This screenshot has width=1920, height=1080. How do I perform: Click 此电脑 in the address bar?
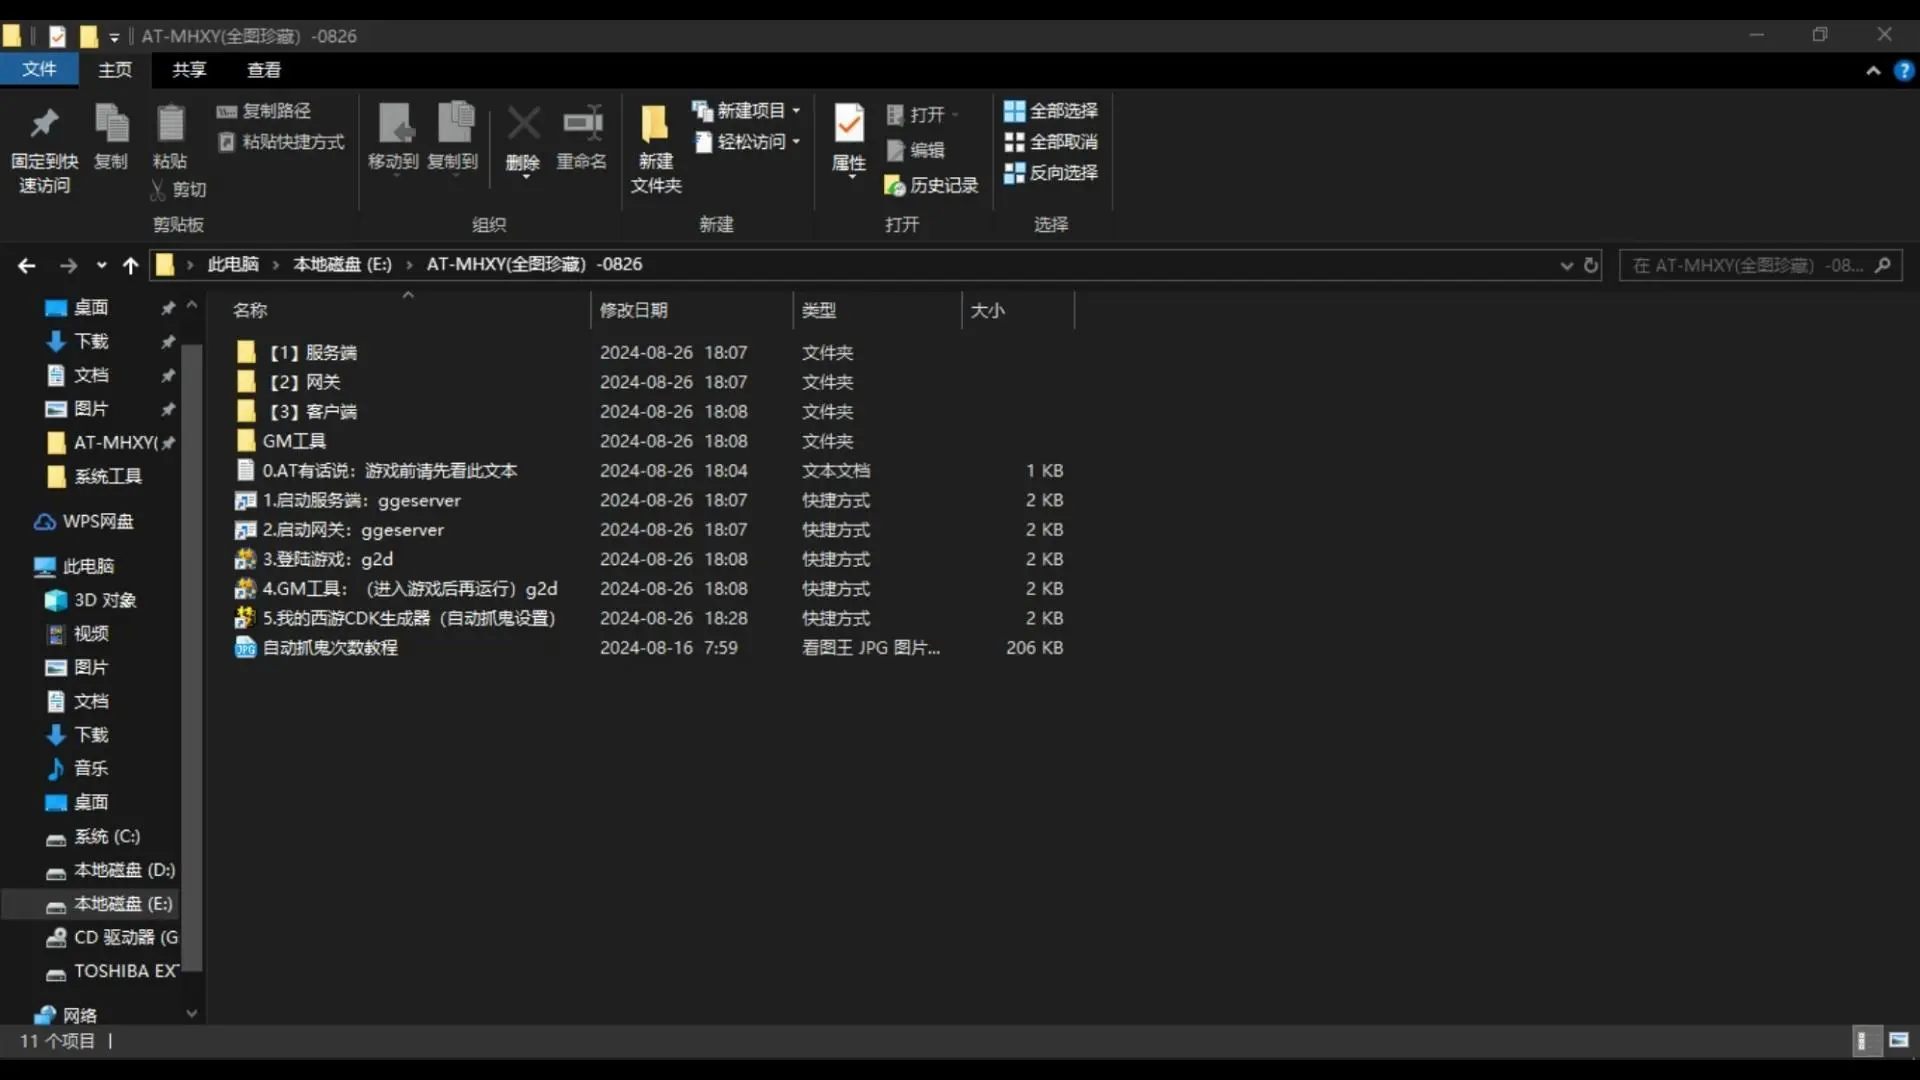[233, 264]
